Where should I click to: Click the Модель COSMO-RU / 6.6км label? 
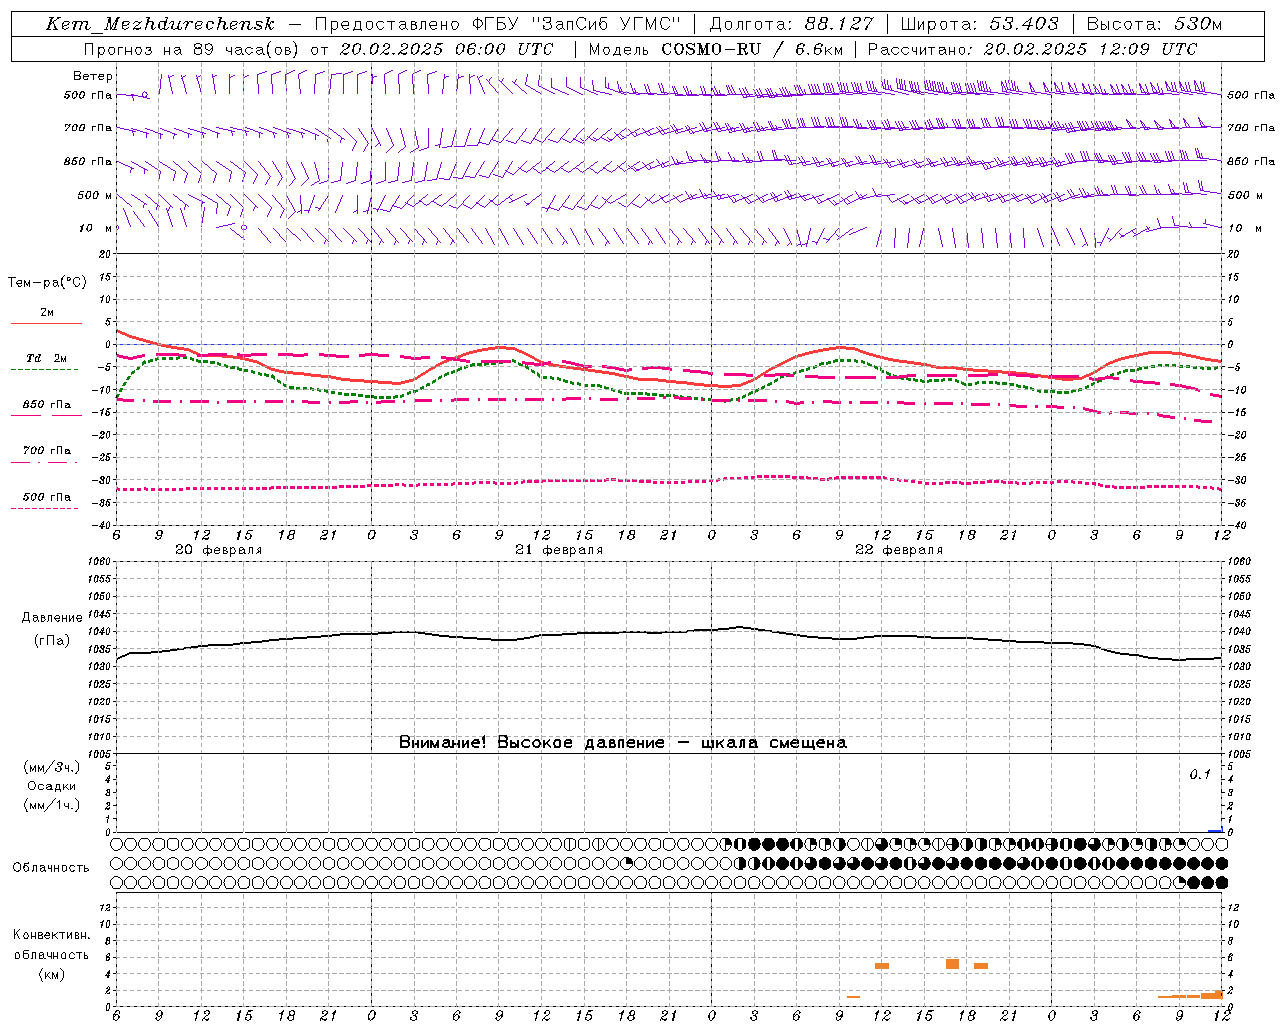(x=715, y=49)
